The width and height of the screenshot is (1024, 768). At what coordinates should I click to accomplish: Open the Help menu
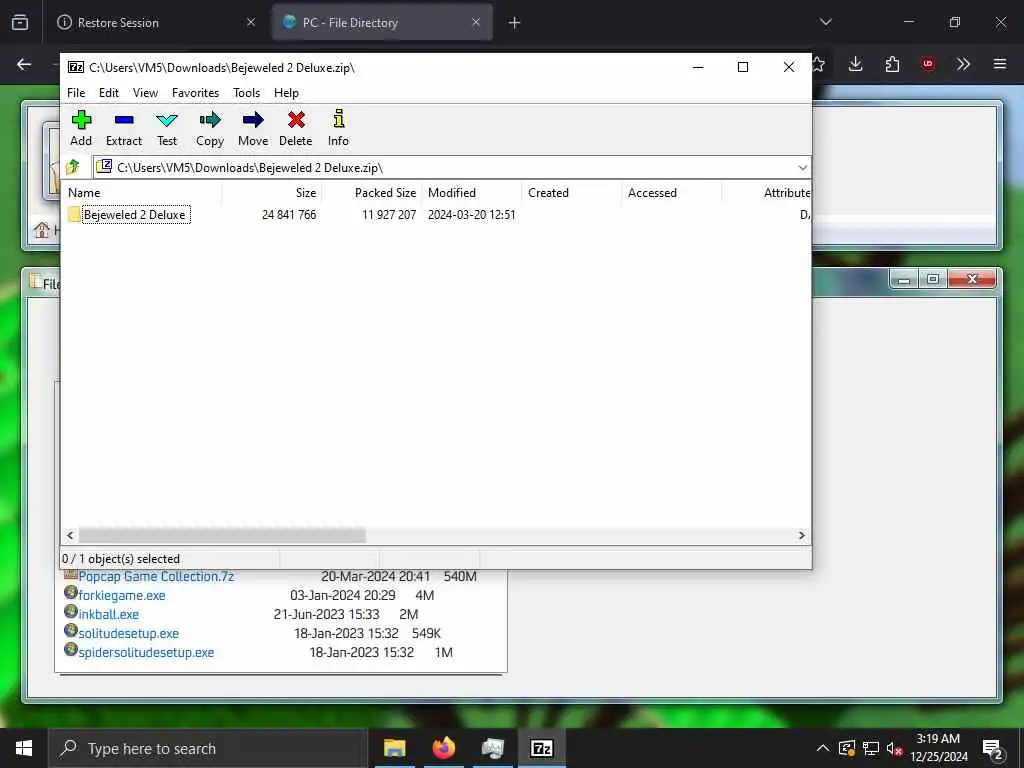pyautogui.click(x=286, y=93)
